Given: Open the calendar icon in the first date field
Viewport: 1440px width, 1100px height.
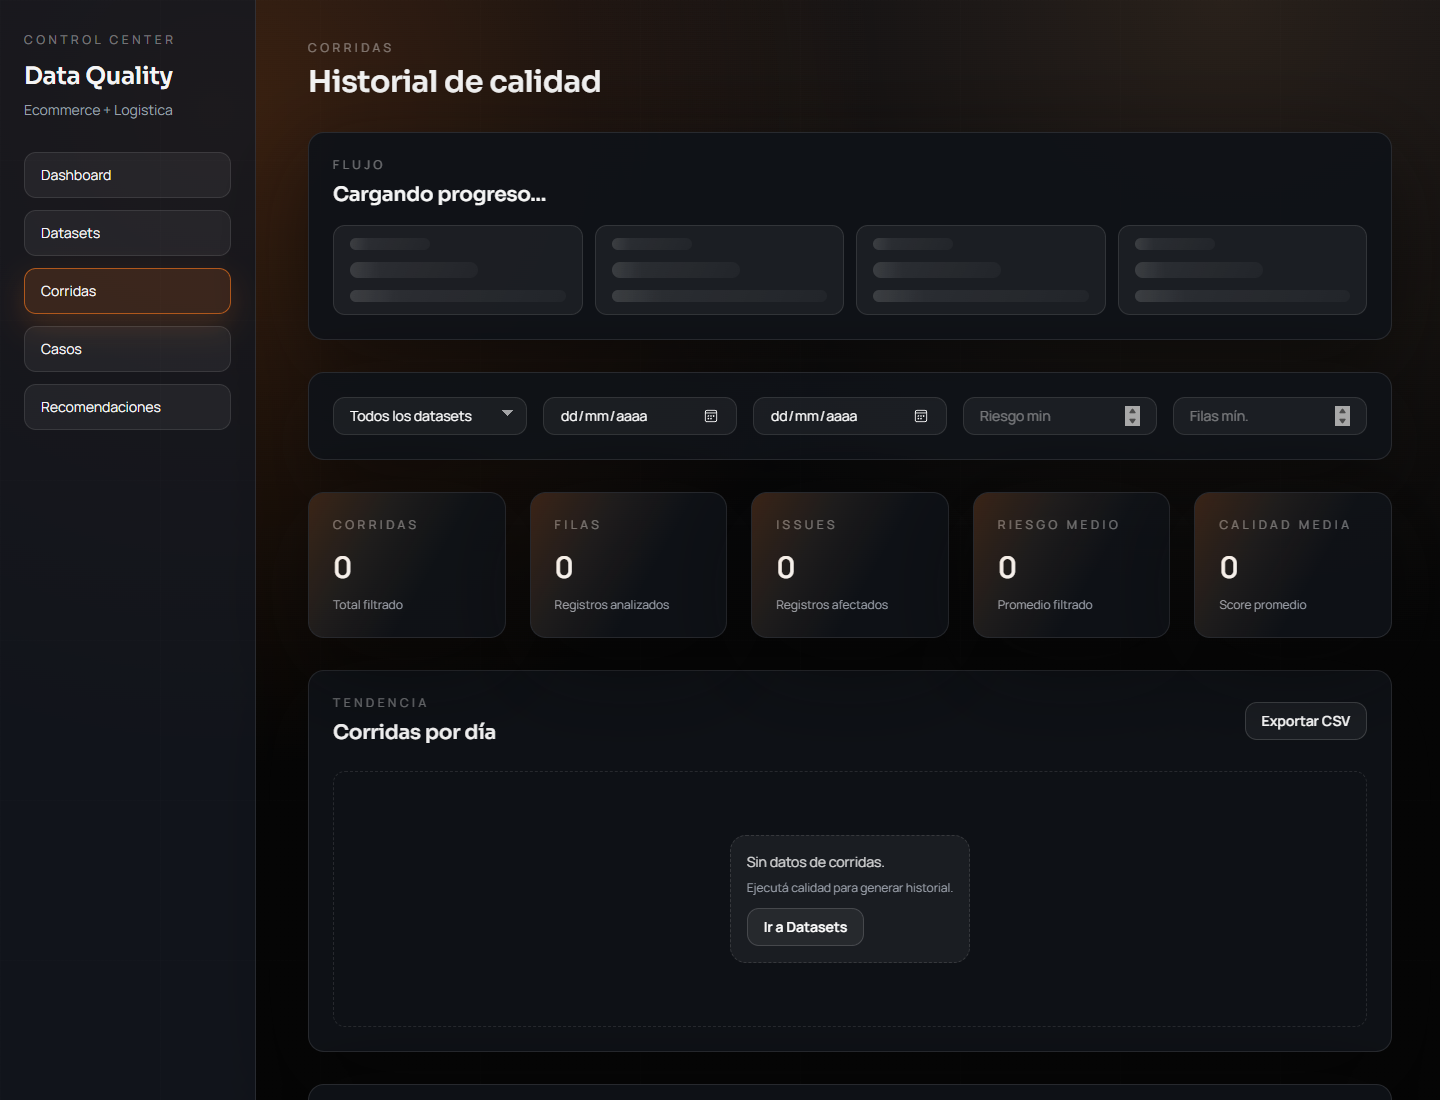Looking at the screenshot, I should click(711, 416).
